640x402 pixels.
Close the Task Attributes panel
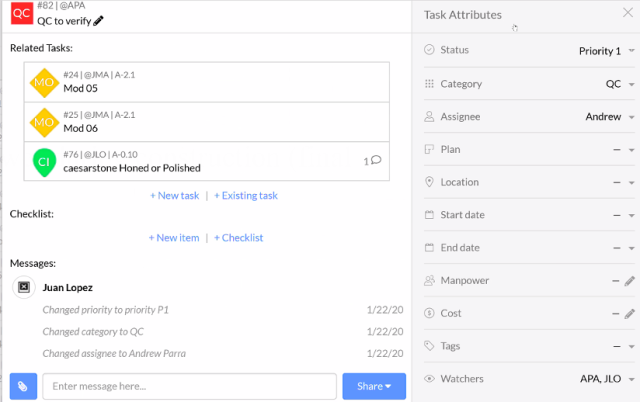click(x=626, y=15)
